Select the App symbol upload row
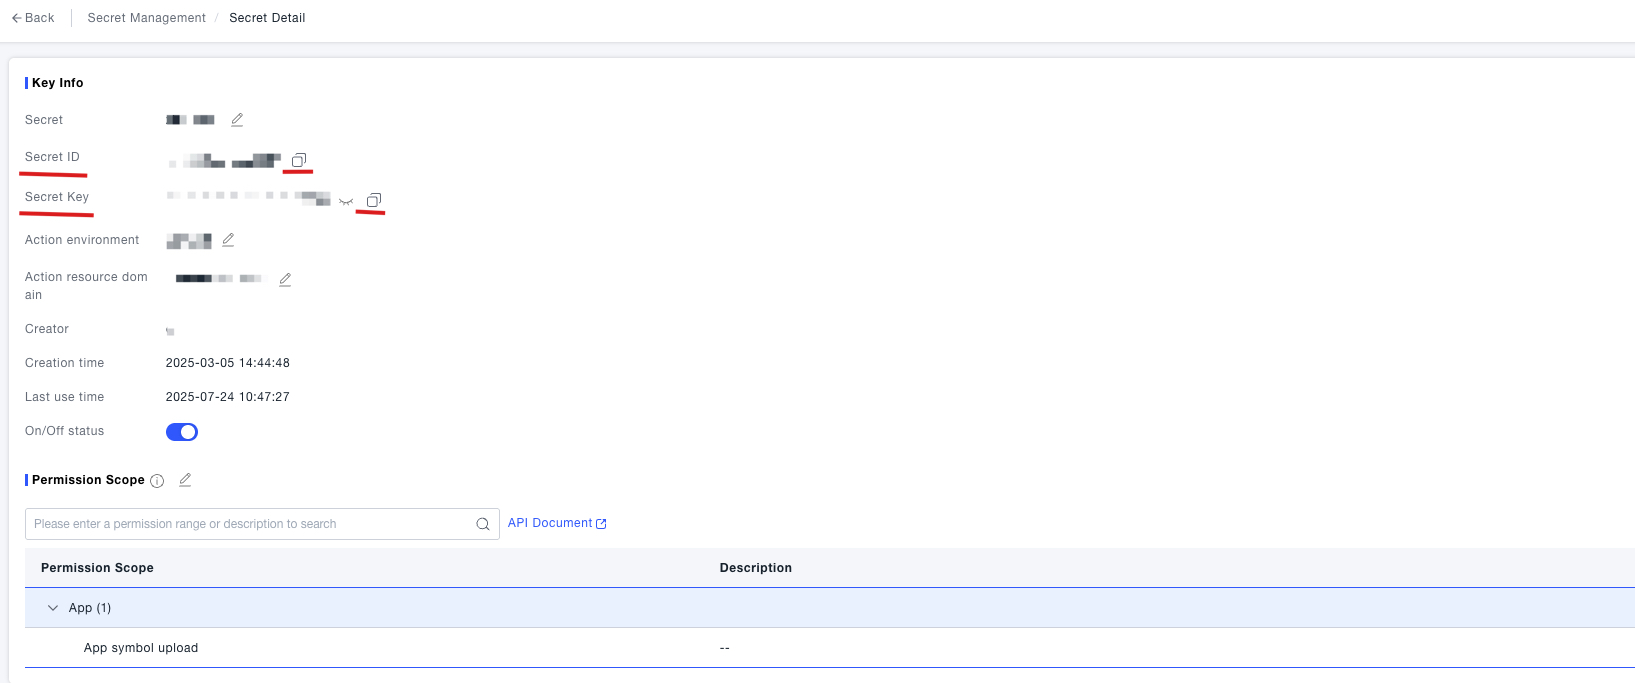This screenshot has height=683, width=1635. click(141, 648)
